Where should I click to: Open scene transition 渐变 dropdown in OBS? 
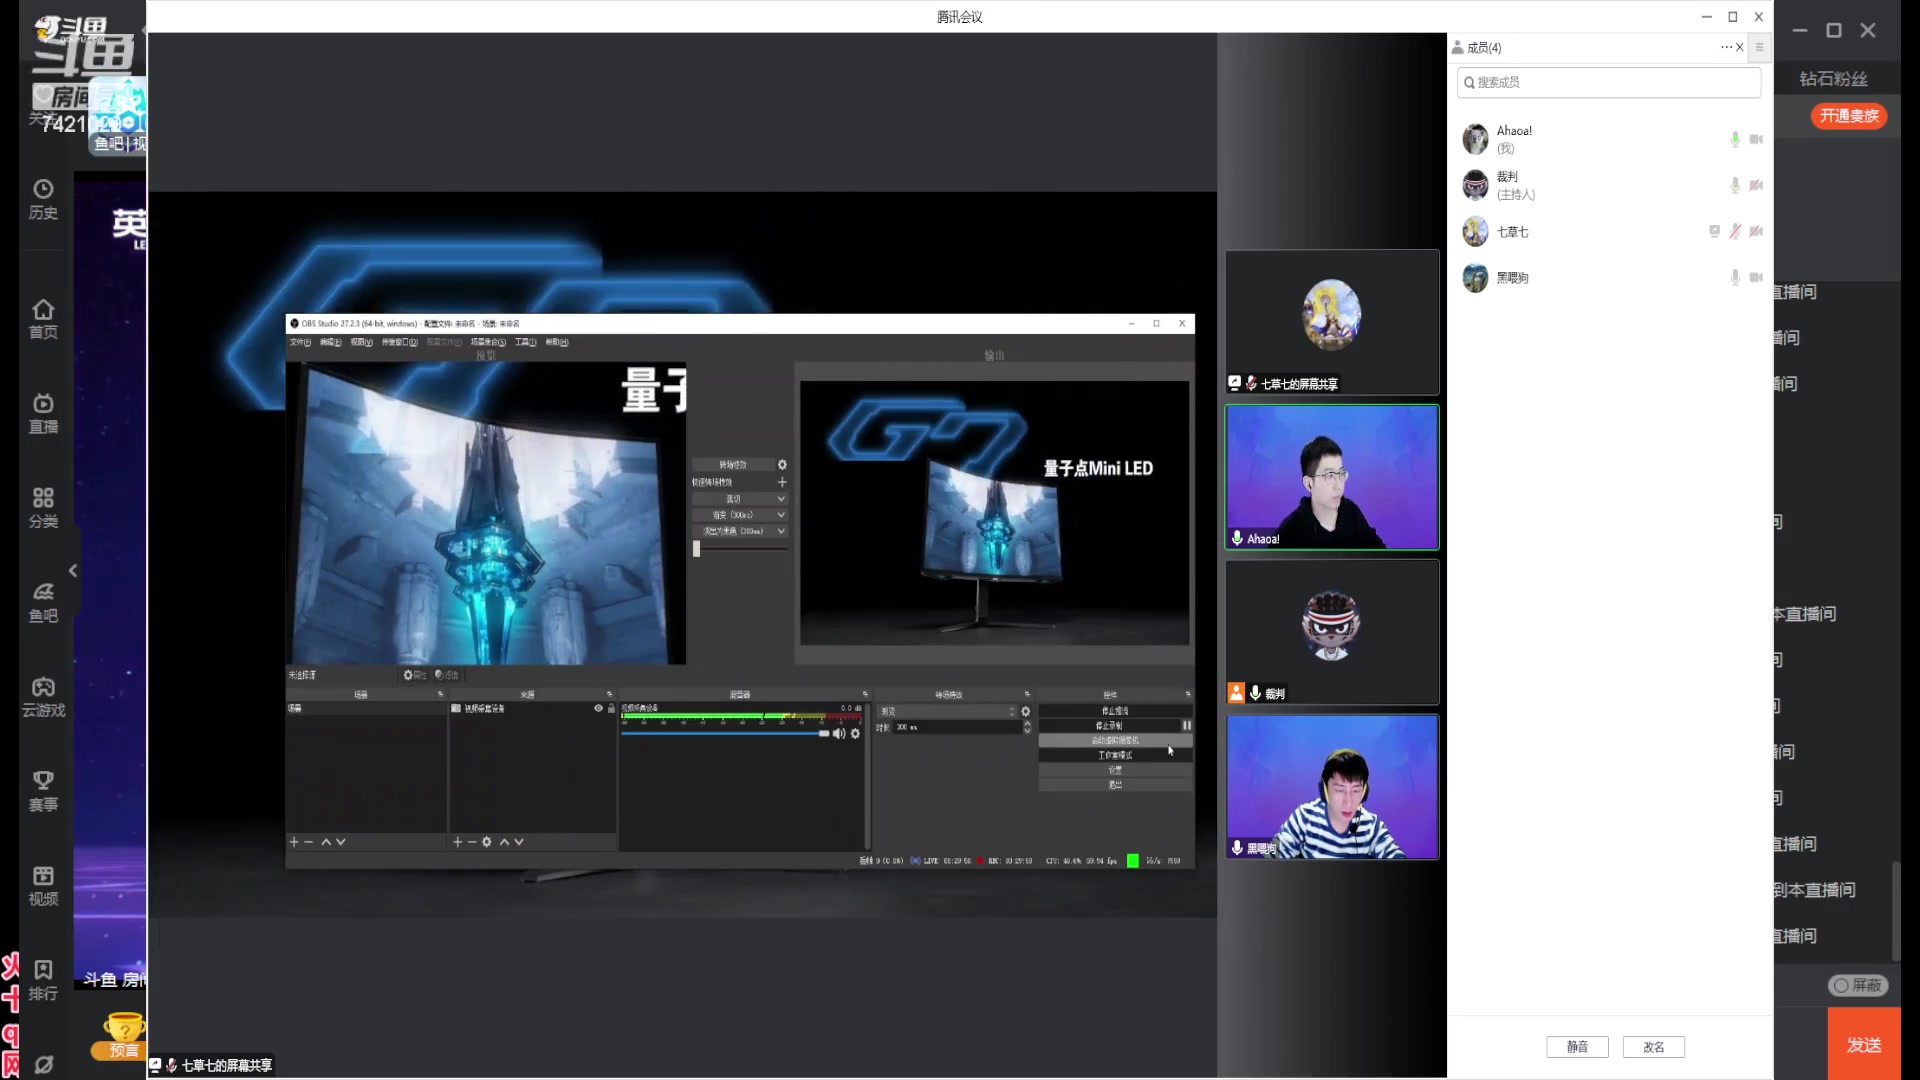point(947,711)
